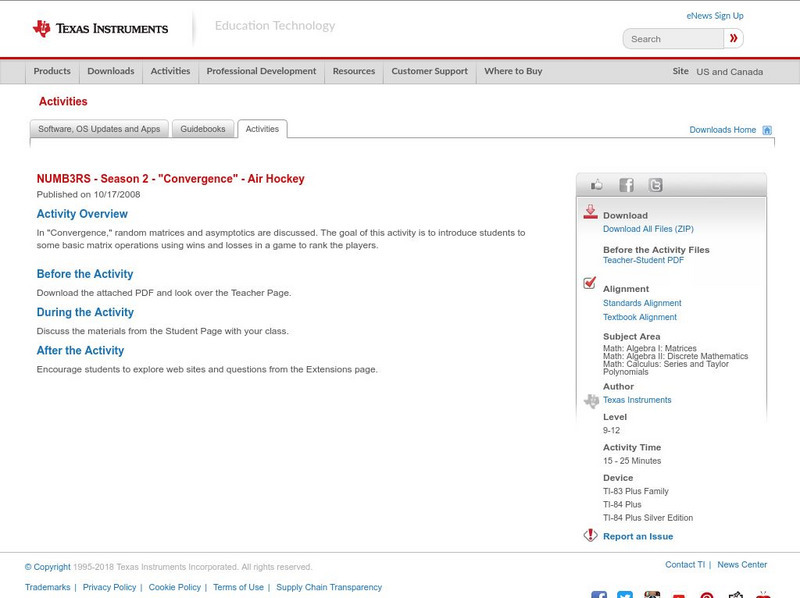This screenshot has width=800, height=598.
Task: Click the '9-12' level value
Action: click(x=611, y=431)
